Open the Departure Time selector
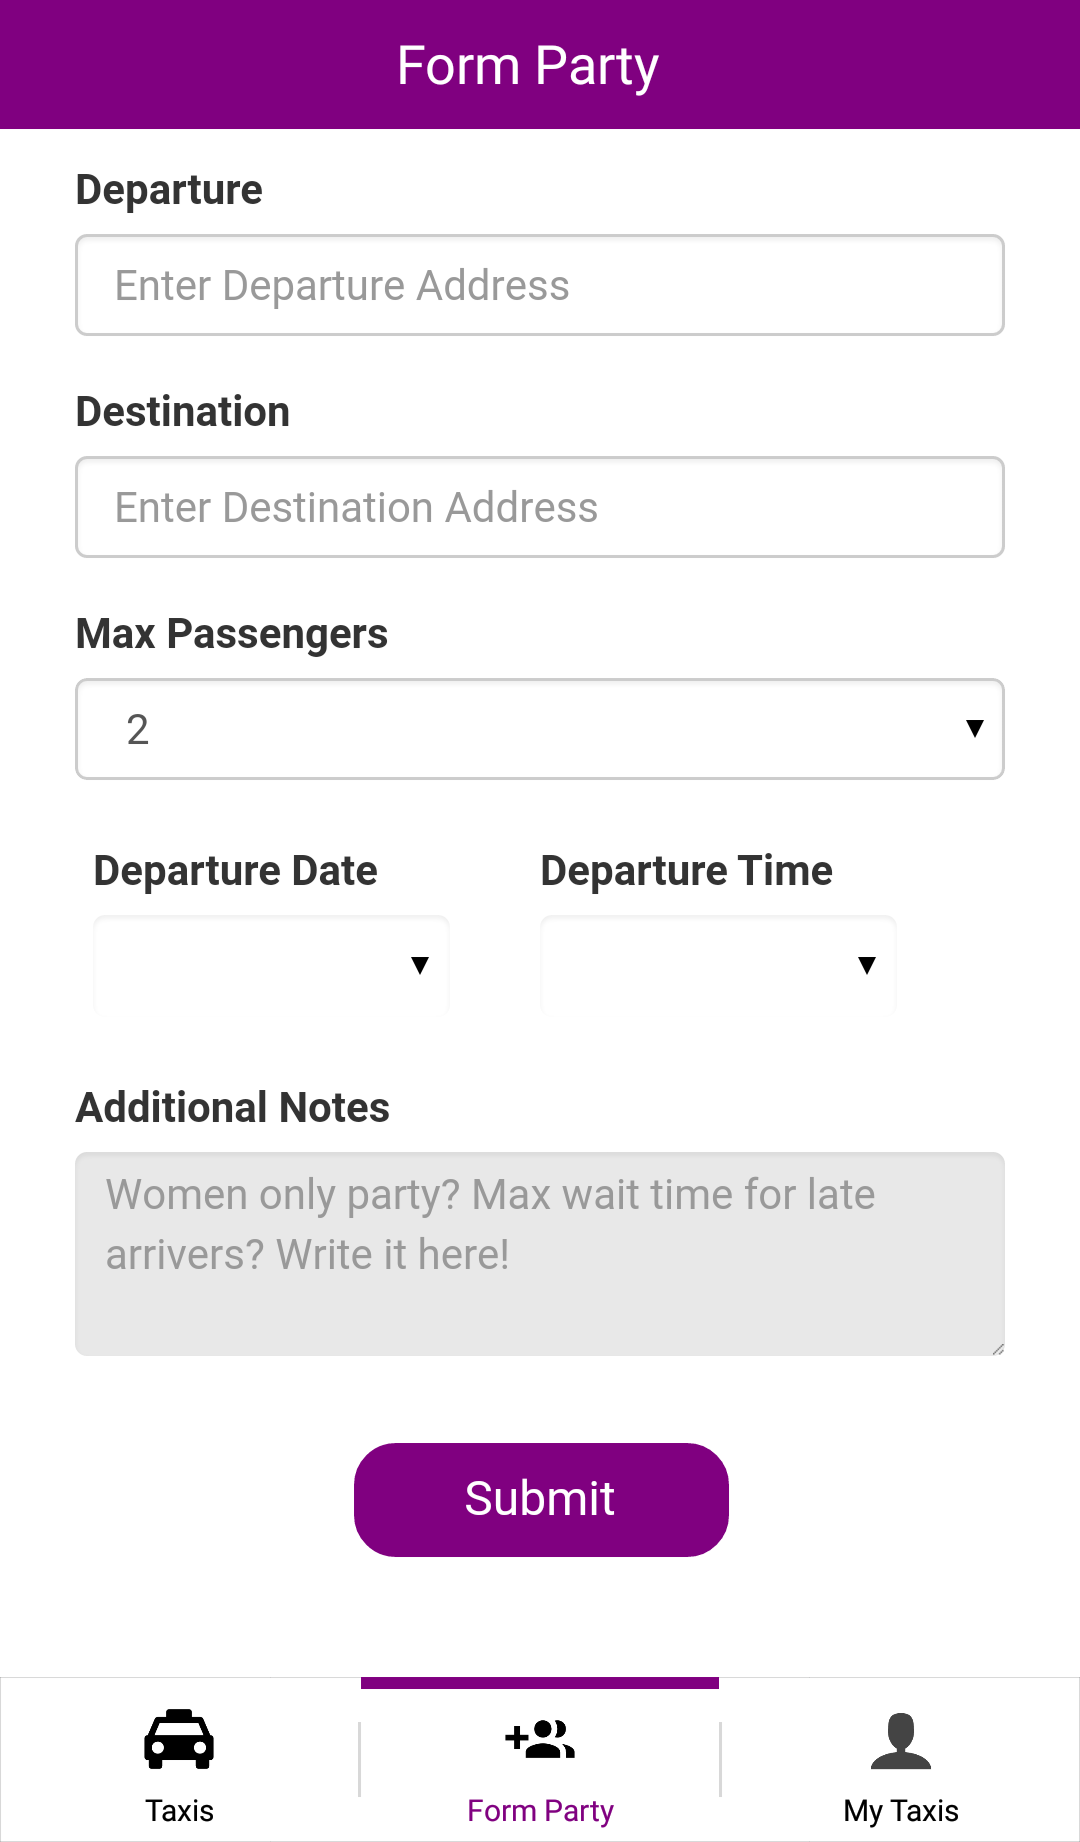Viewport: 1080px width, 1842px height. point(718,965)
